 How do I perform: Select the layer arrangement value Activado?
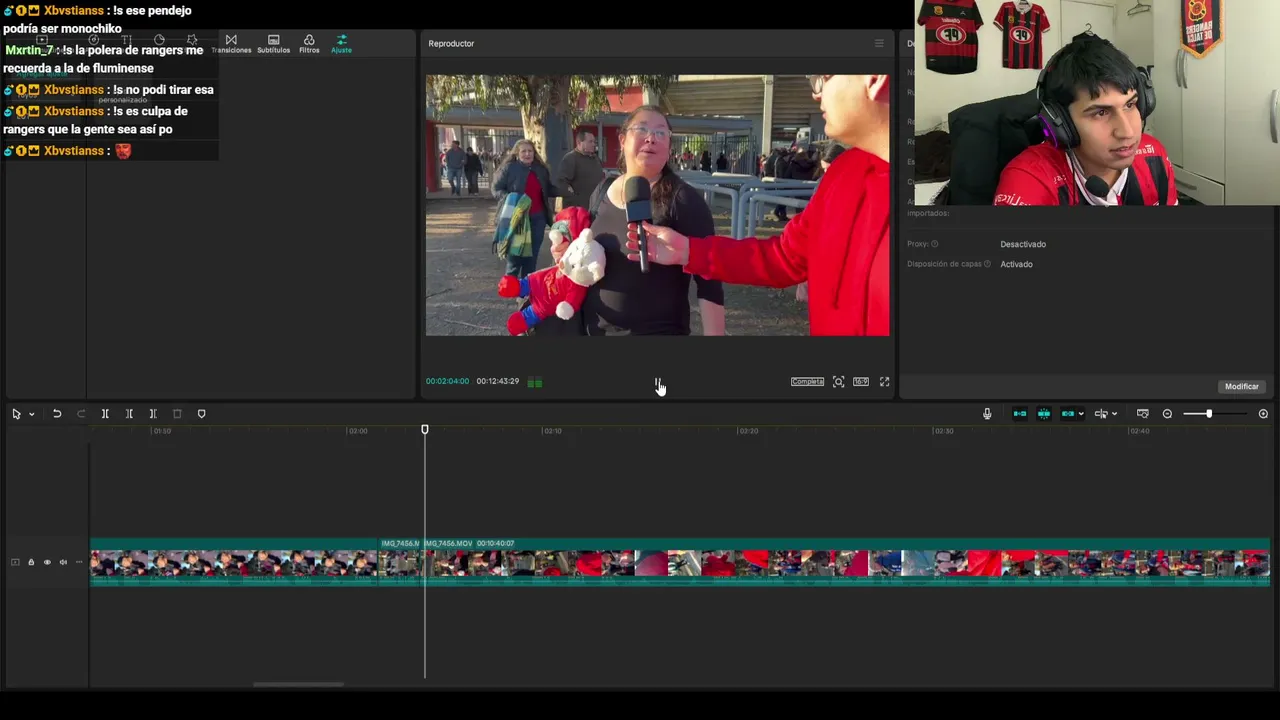(x=1016, y=264)
